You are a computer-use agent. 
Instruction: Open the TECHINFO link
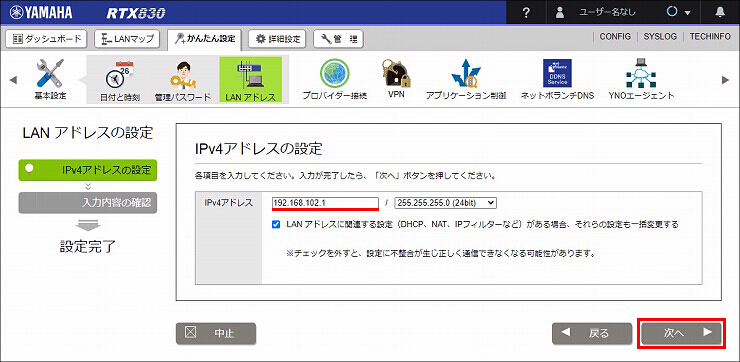coord(710,36)
